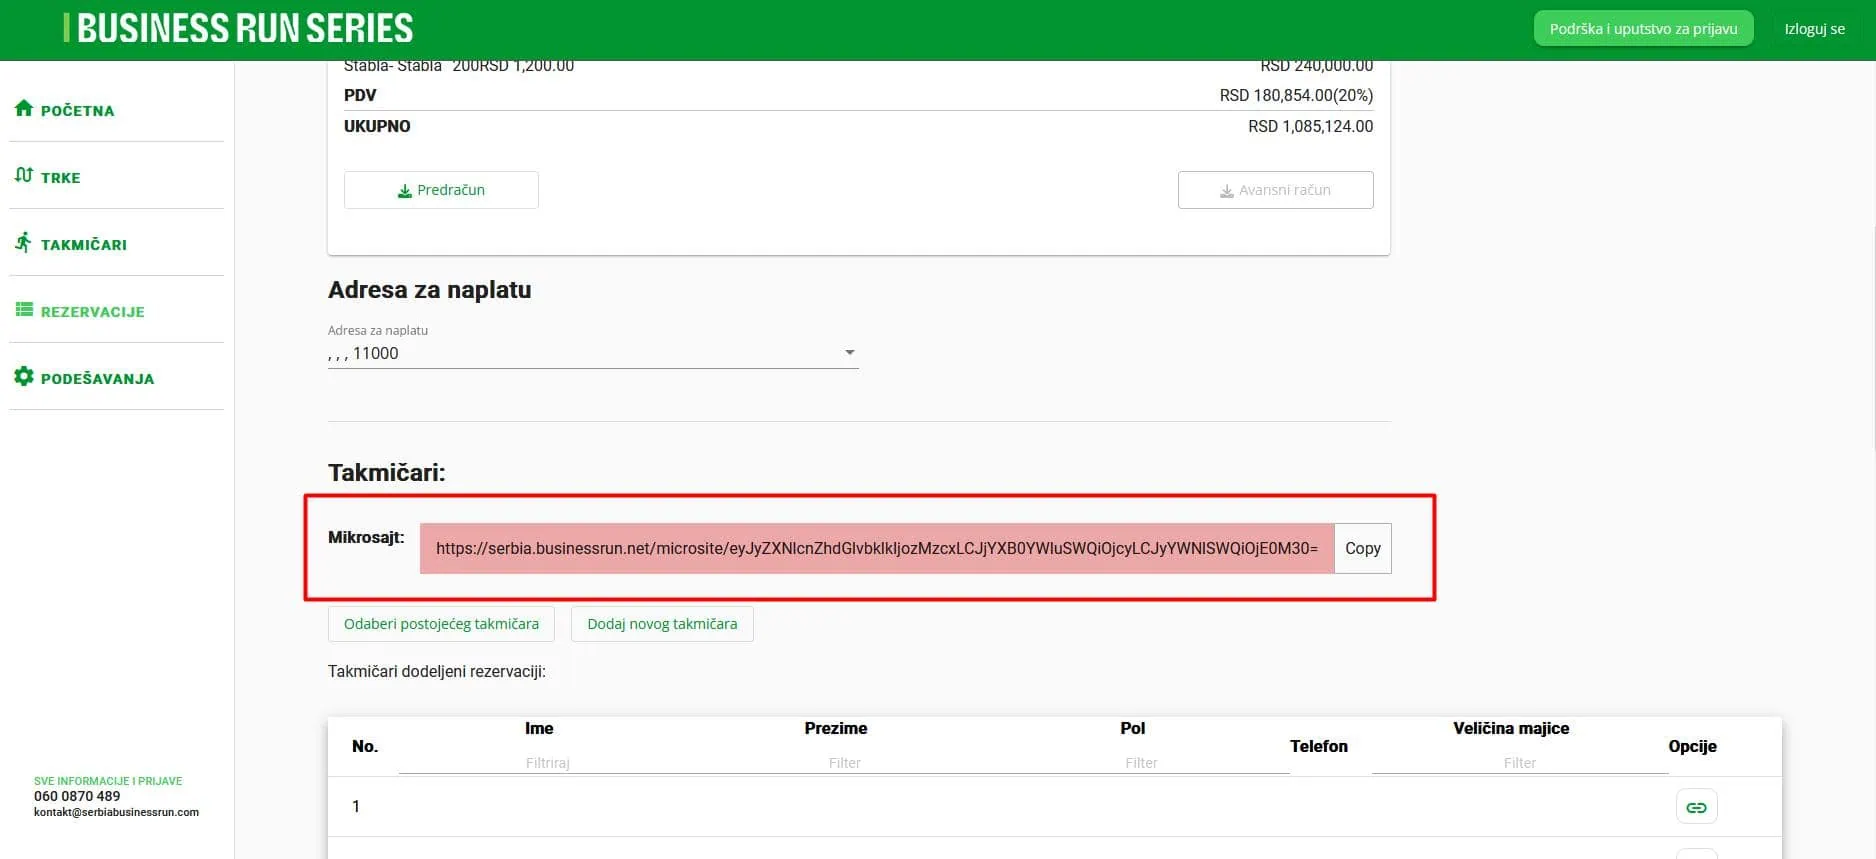The image size is (1876, 859).
Task: Click the Avansni račun button
Action: click(x=1275, y=190)
